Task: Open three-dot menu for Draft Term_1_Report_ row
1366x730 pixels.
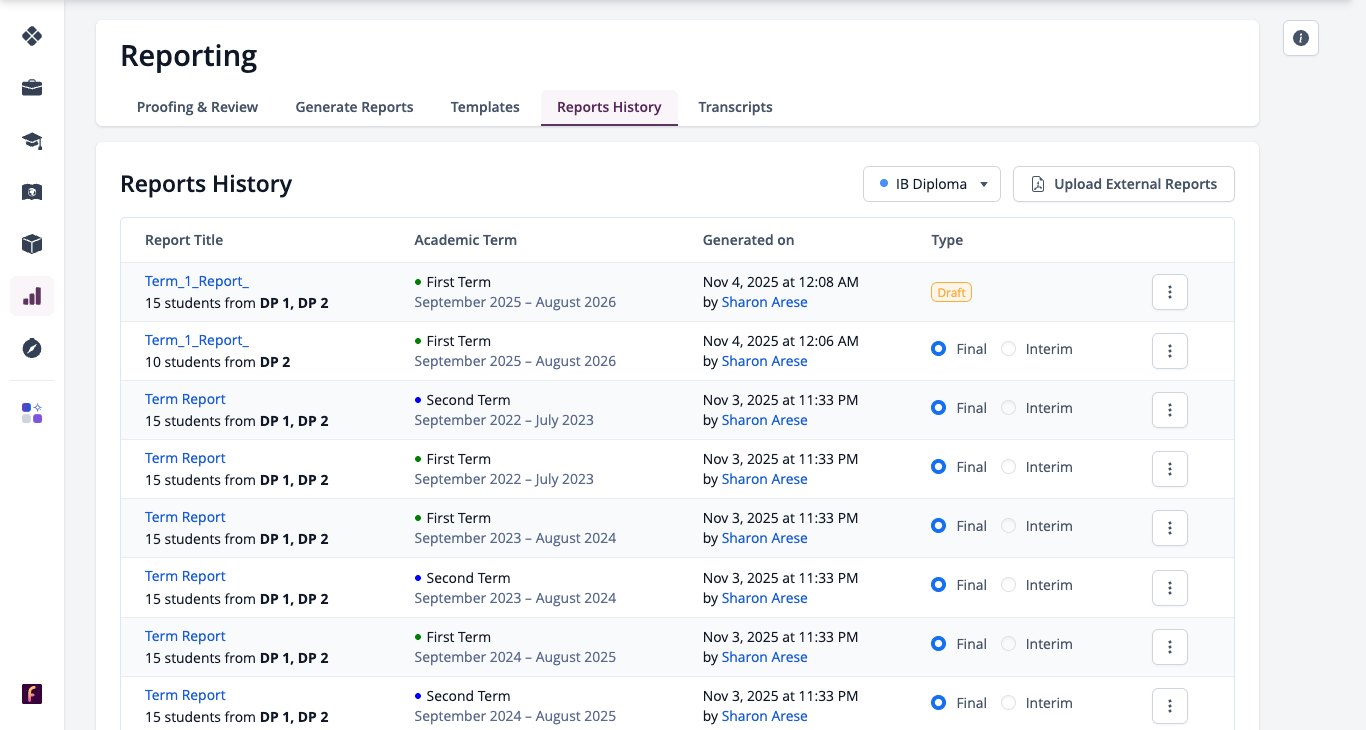Action: point(1170,292)
